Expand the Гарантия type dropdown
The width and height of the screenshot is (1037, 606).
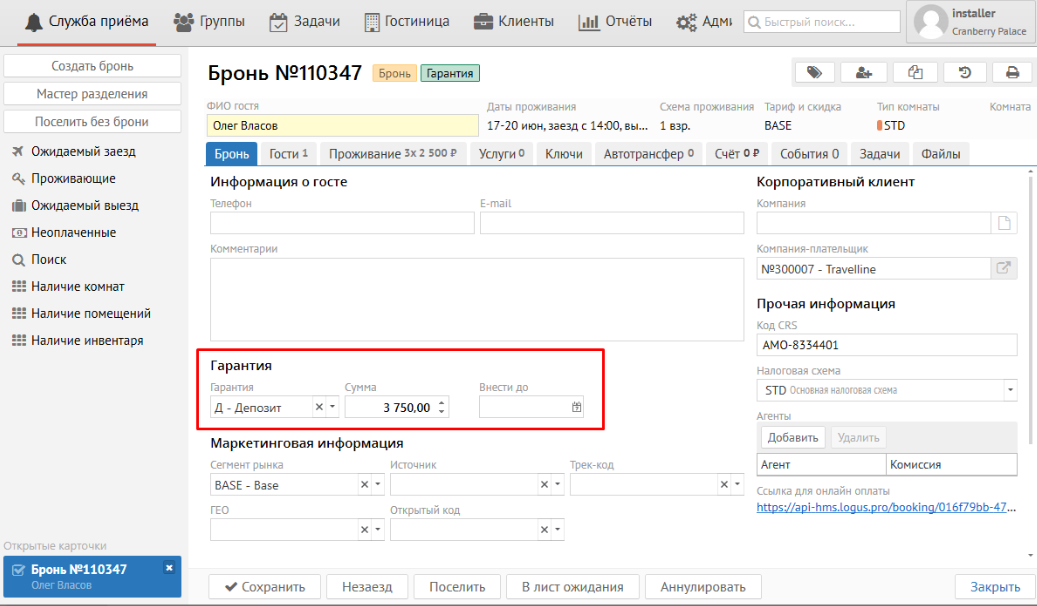point(333,407)
